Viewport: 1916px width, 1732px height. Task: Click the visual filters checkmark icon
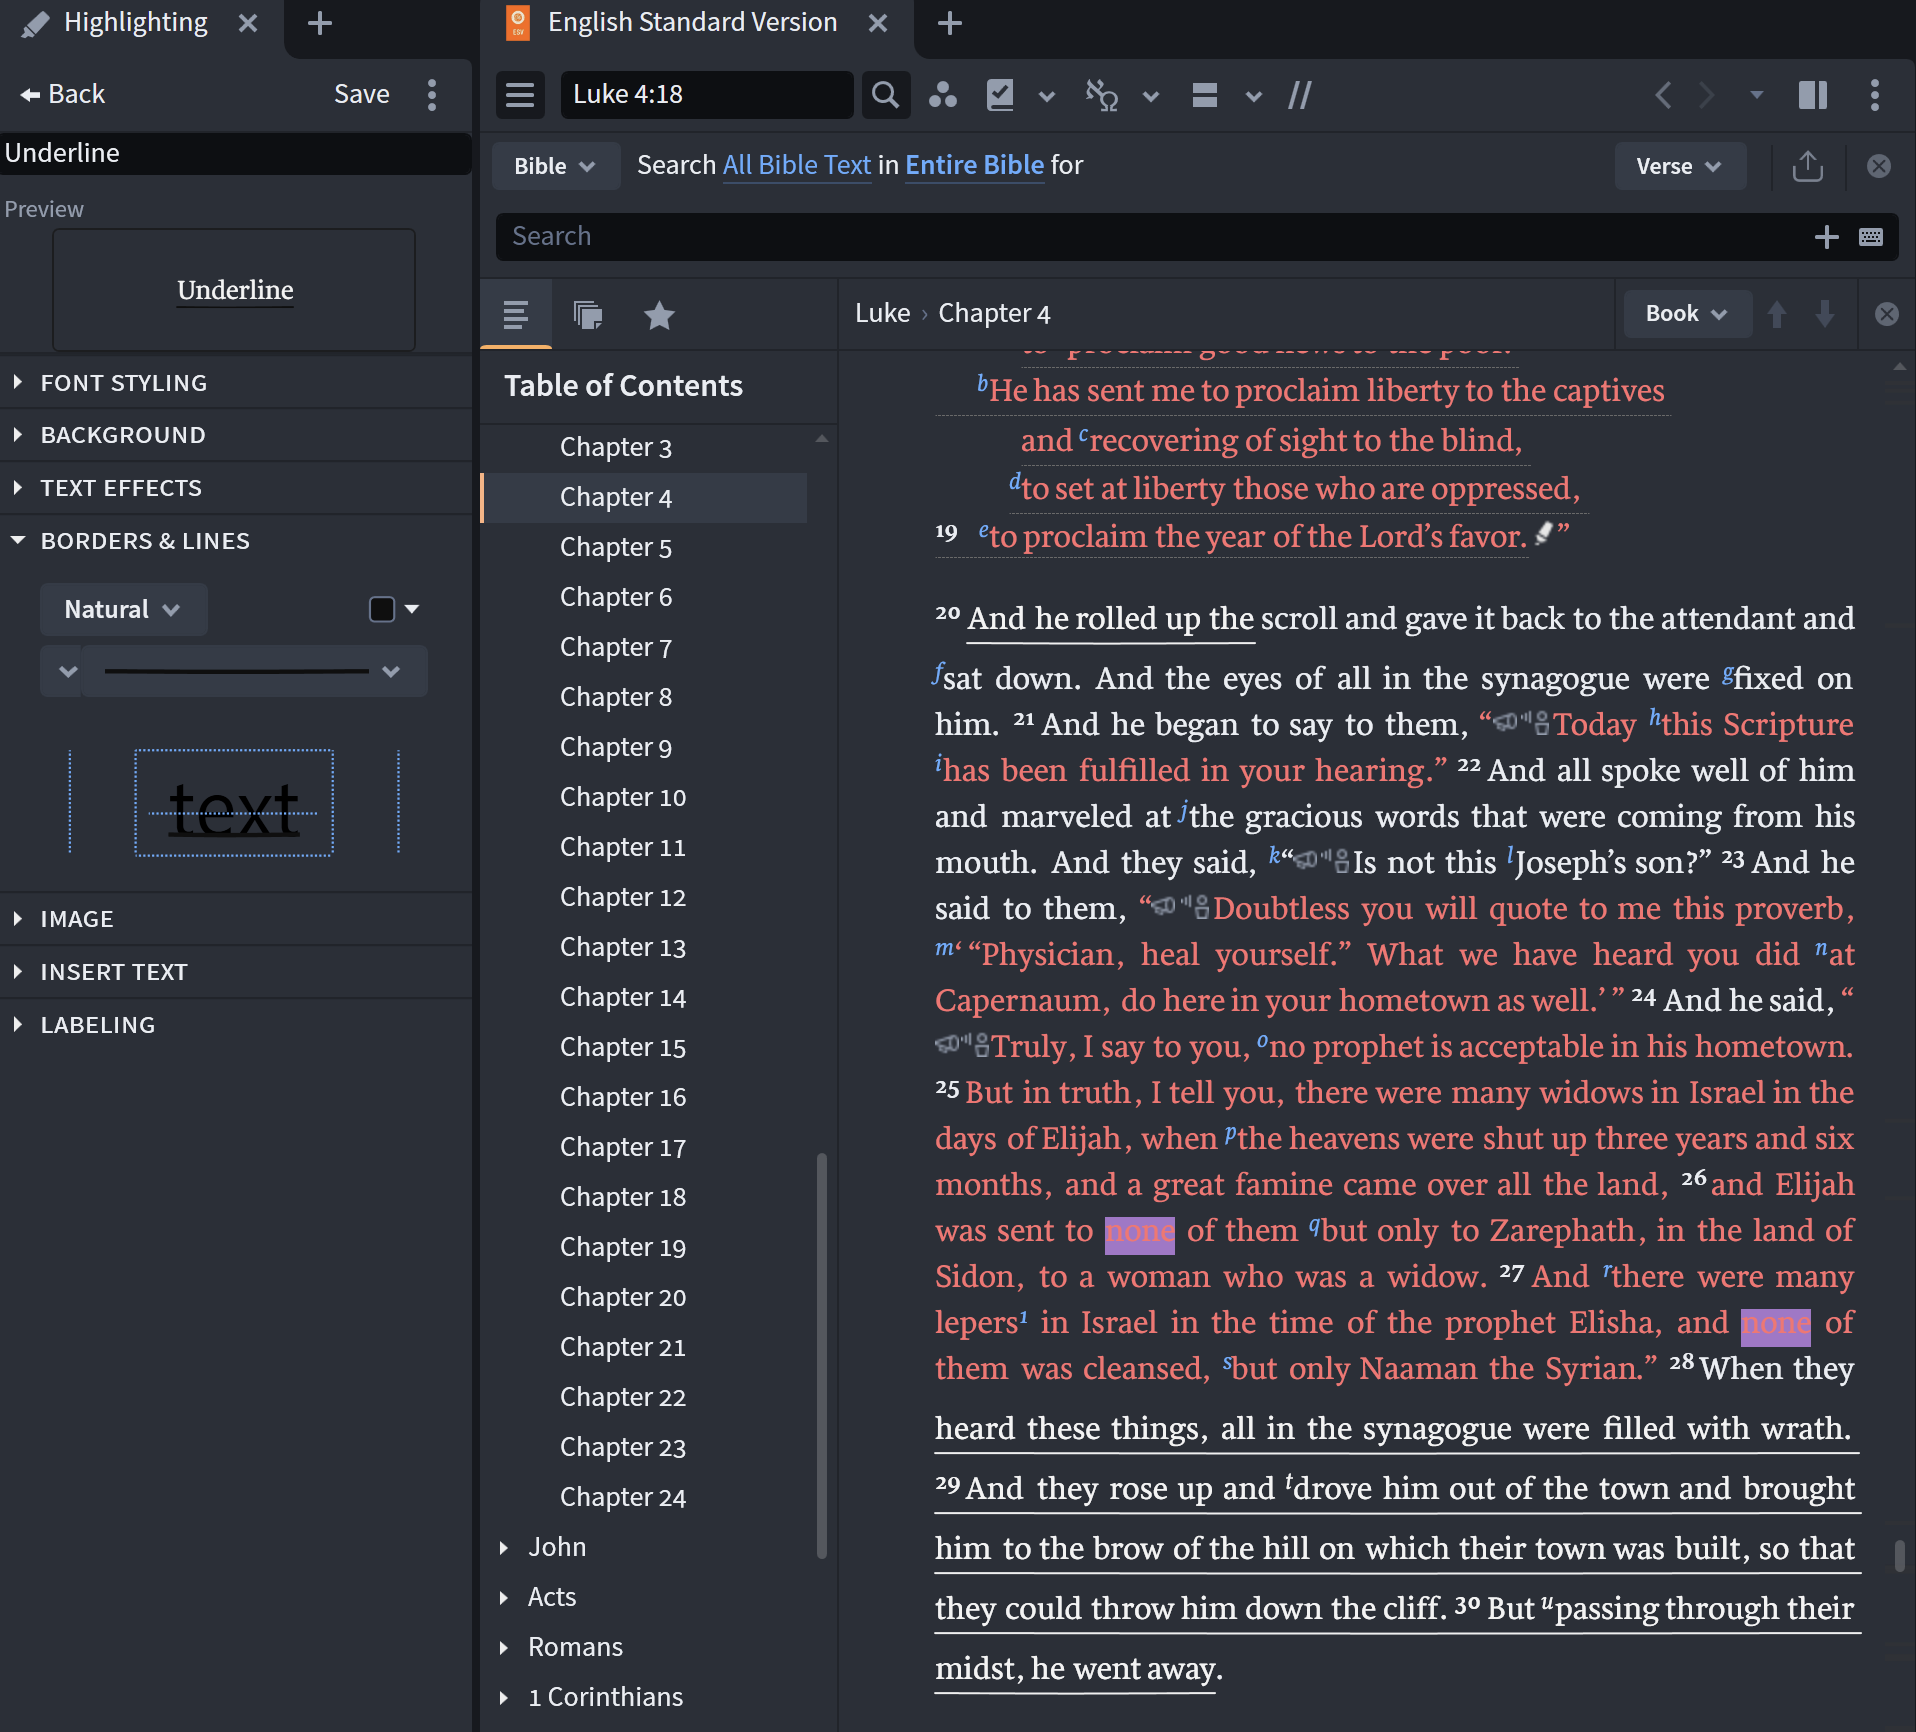1000,95
